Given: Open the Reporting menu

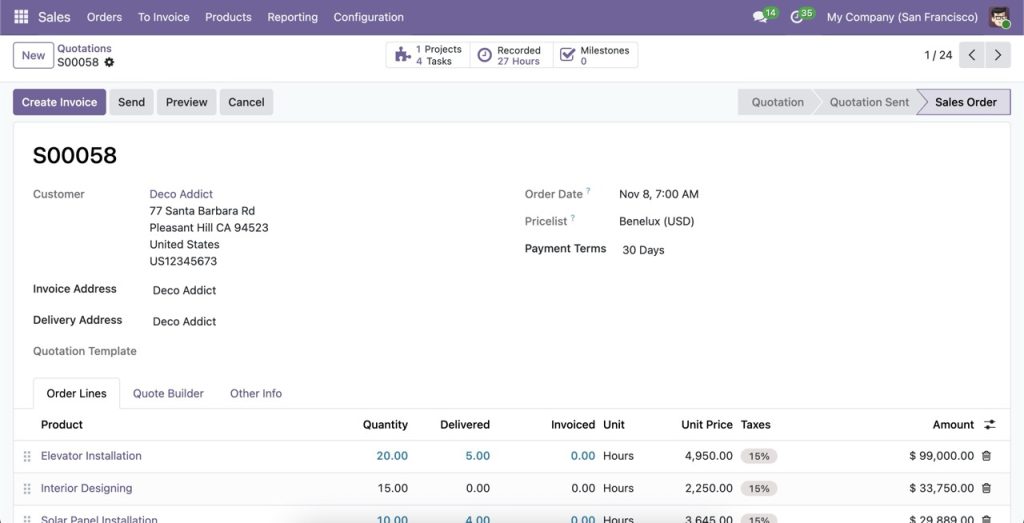Looking at the screenshot, I should [x=292, y=17].
